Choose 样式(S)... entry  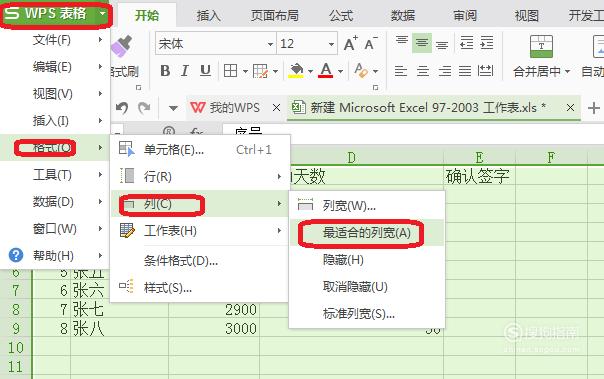[200, 288]
